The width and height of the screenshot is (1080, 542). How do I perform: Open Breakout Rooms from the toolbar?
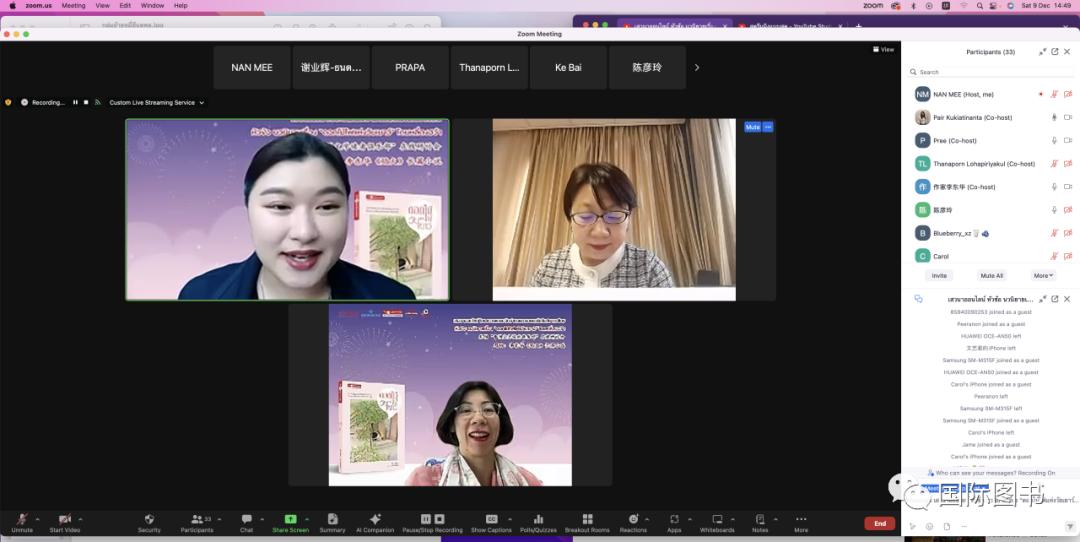(x=587, y=519)
